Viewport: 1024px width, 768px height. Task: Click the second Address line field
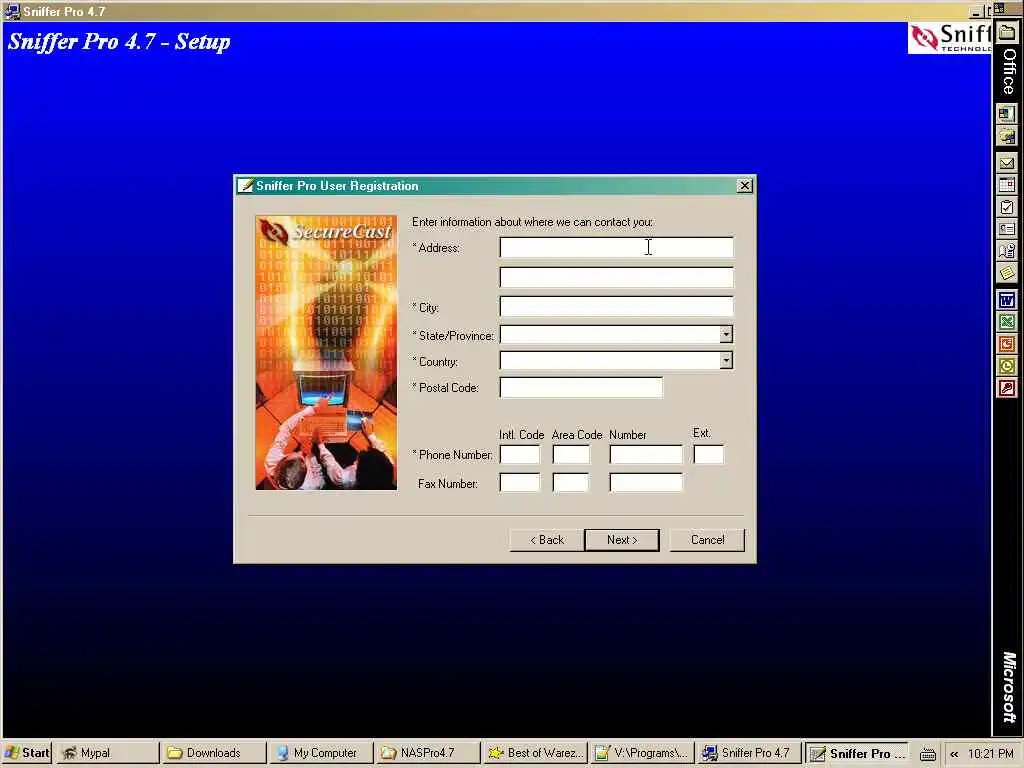[616, 277]
